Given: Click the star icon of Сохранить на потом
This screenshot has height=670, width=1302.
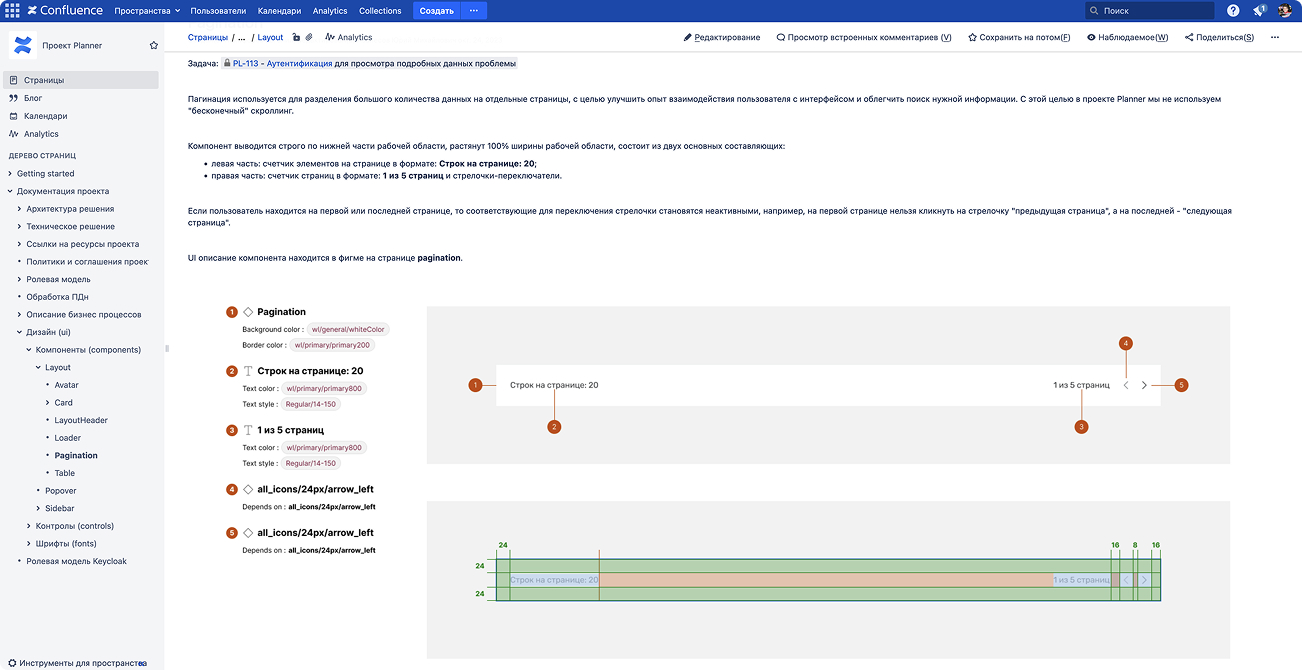Looking at the screenshot, I should 972,37.
